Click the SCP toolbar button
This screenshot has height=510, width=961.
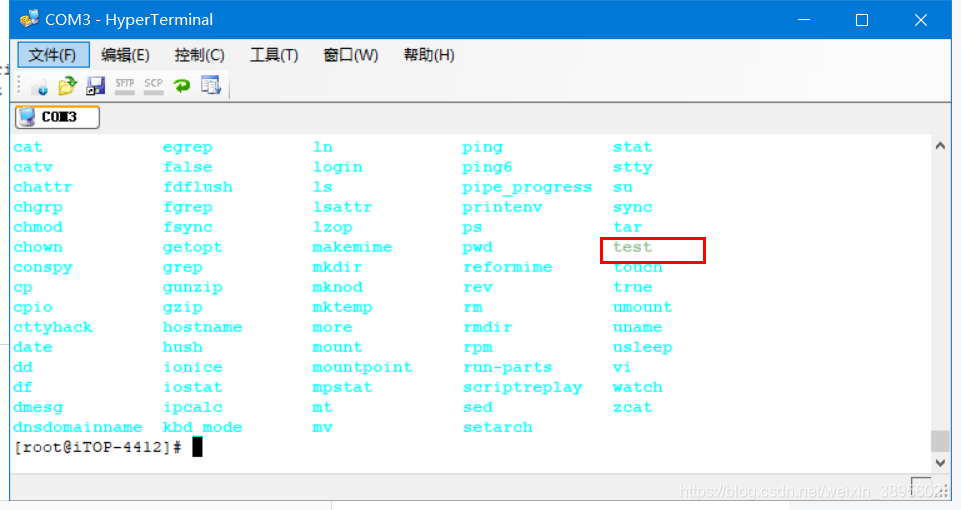pos(153,86)
